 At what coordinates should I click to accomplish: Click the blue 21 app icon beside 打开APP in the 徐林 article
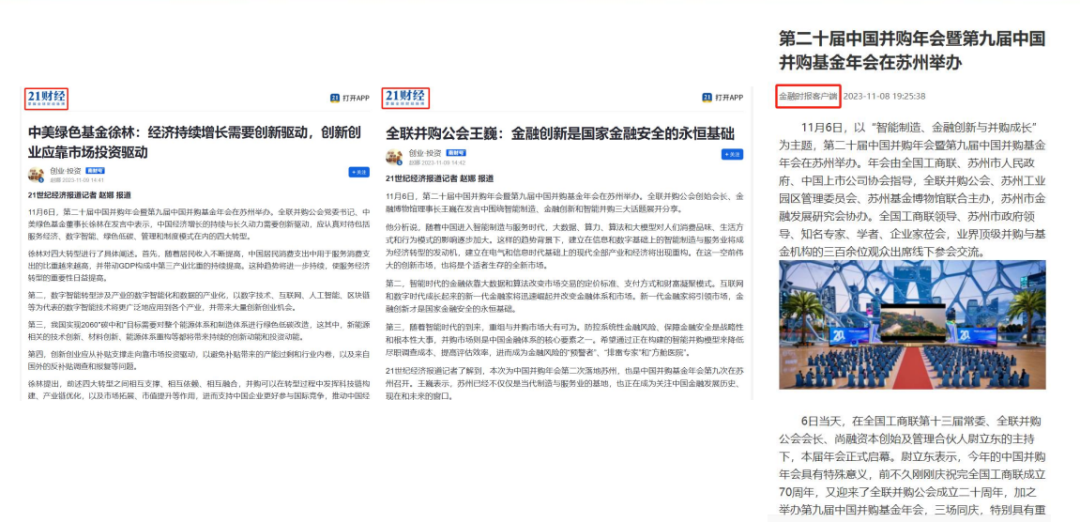pyautogui.click(x=335, y=98)
